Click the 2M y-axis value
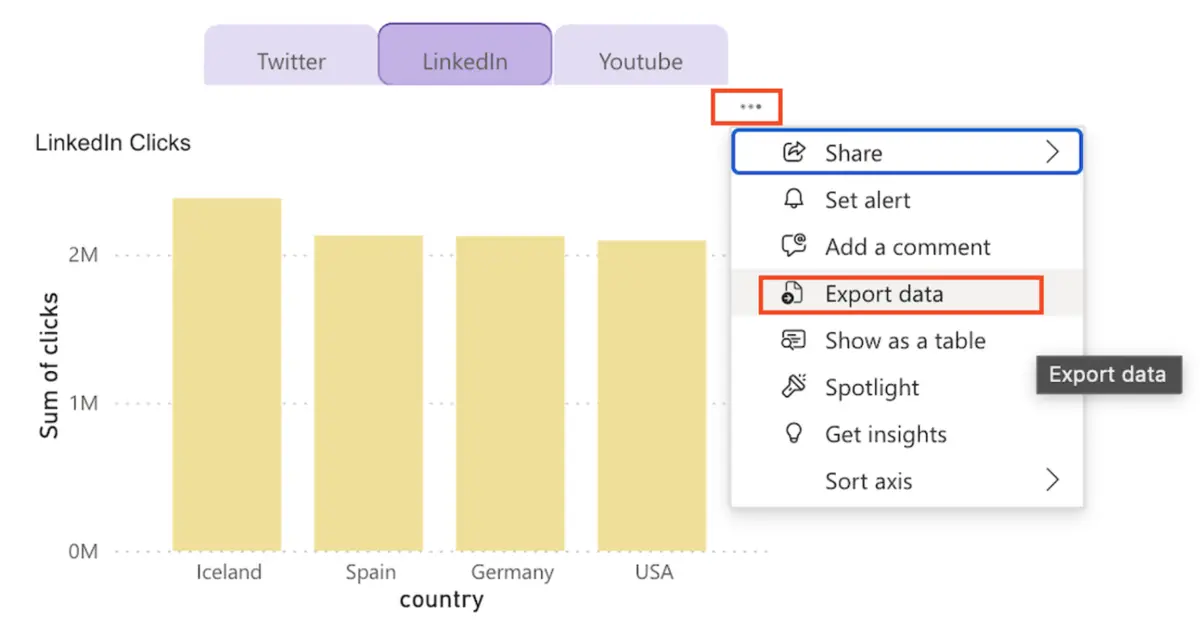This screenshot has width=1200, height=637. 83,255
